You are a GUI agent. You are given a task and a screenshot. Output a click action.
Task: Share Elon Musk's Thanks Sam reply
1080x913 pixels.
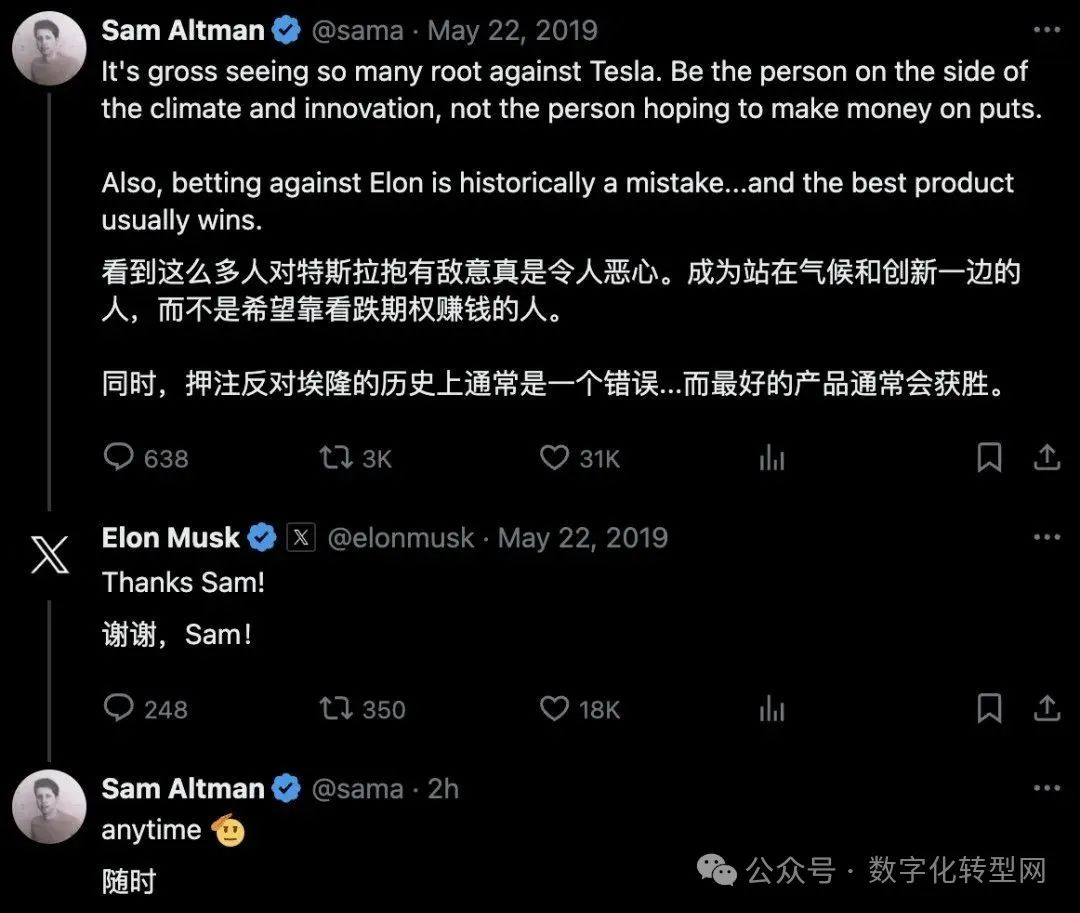1046,709
